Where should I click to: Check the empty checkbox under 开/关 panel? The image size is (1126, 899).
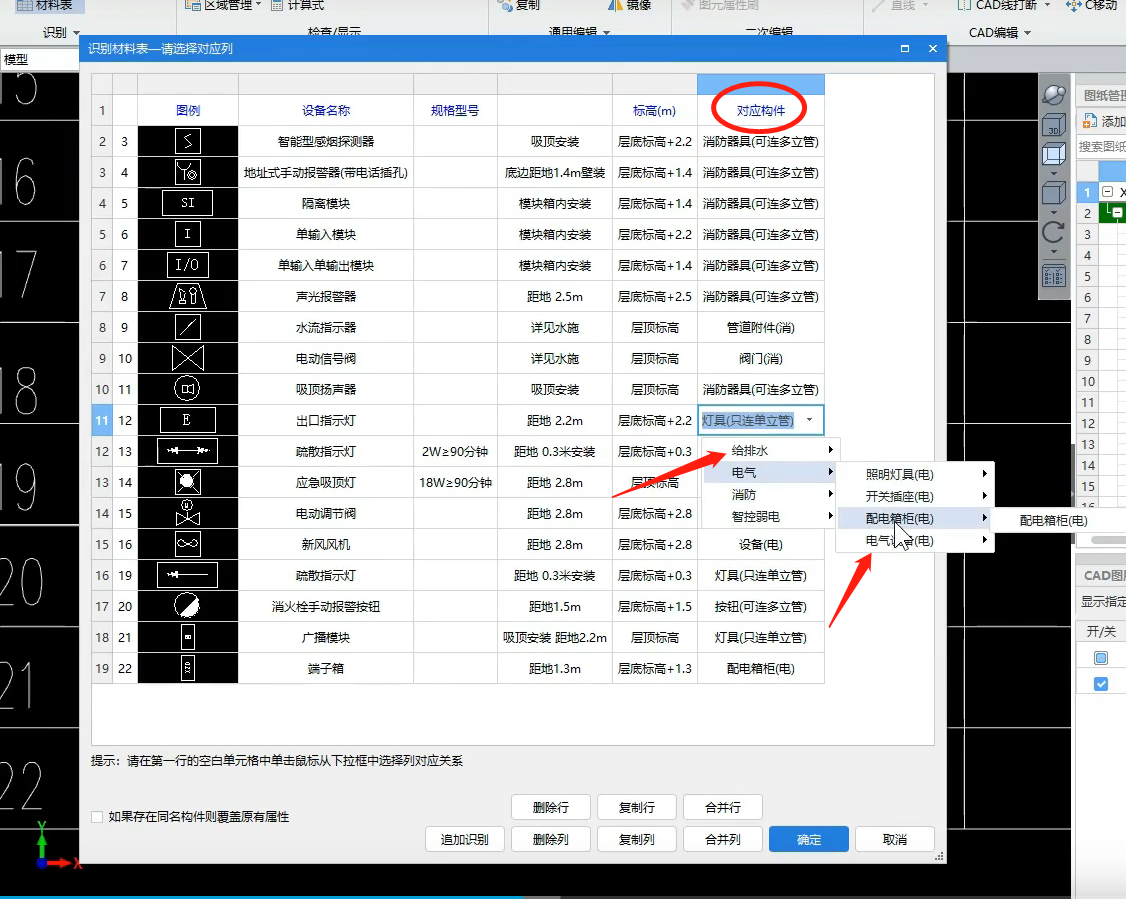point(1103,657)
